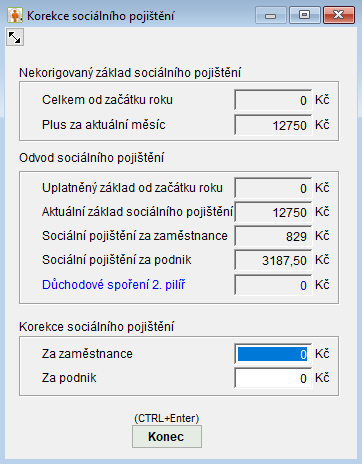
Task: Click the Uplatněný základ od začátku roku field
Action: click(x=273, y=188)
